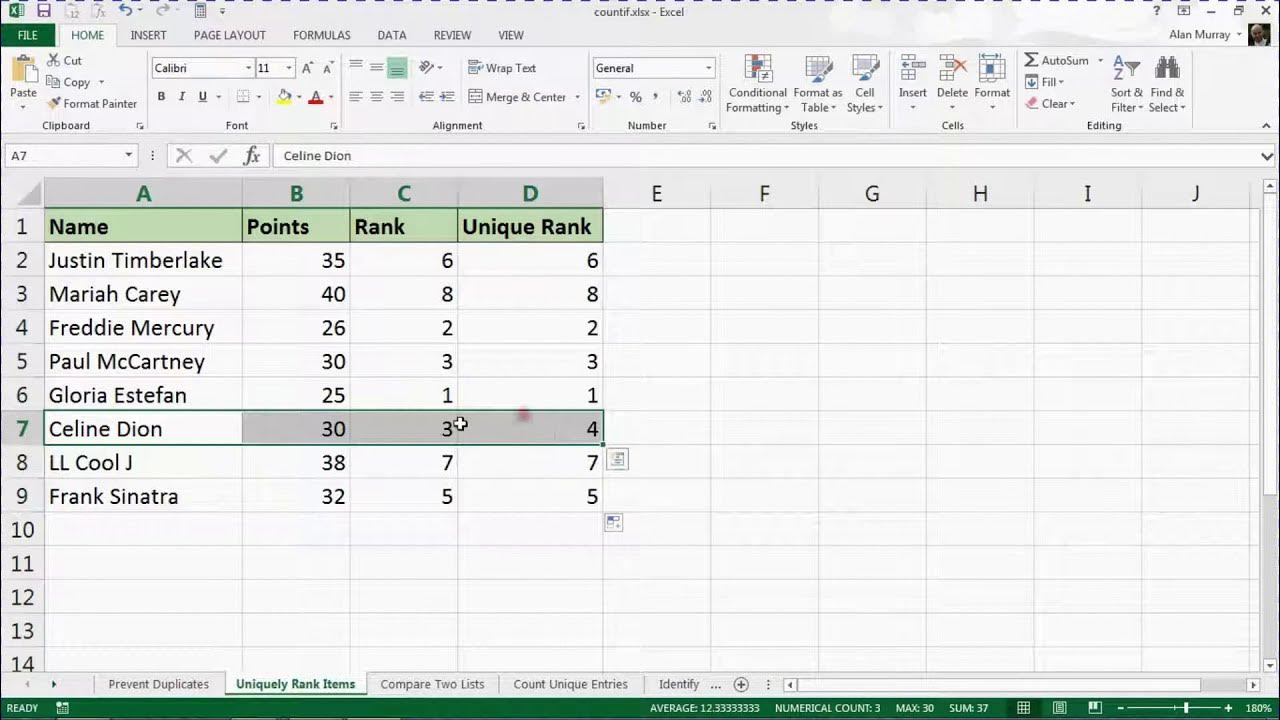Switch to the DATA tab
This screenshot has width=1280, height=720.
point(392,35)
